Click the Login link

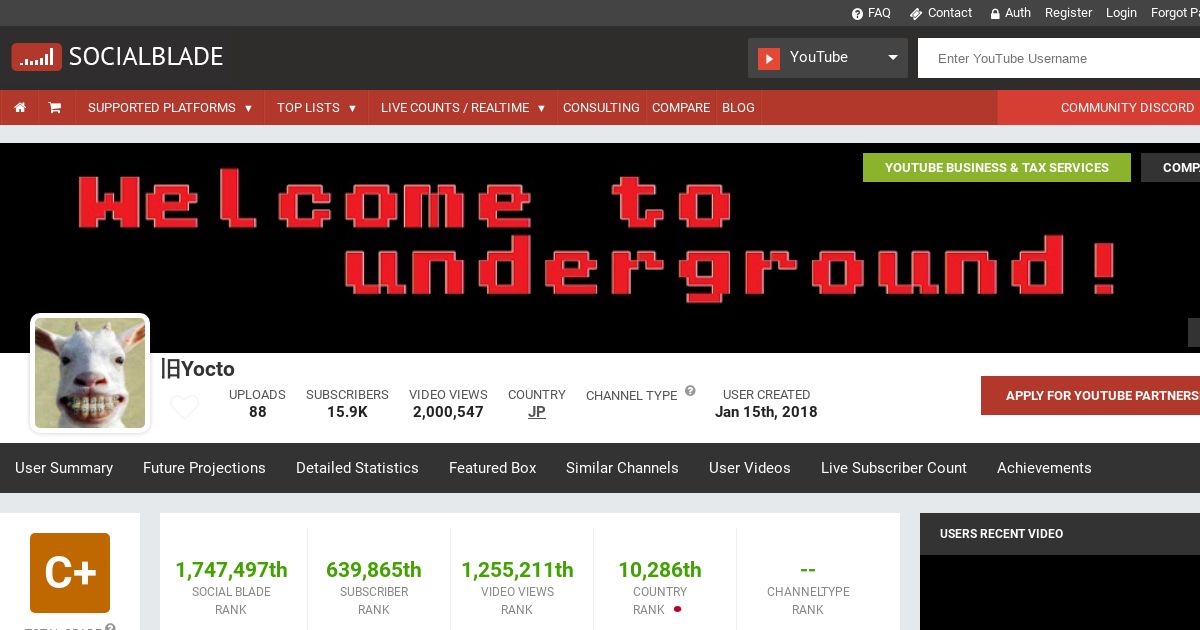pos(1121,13)
